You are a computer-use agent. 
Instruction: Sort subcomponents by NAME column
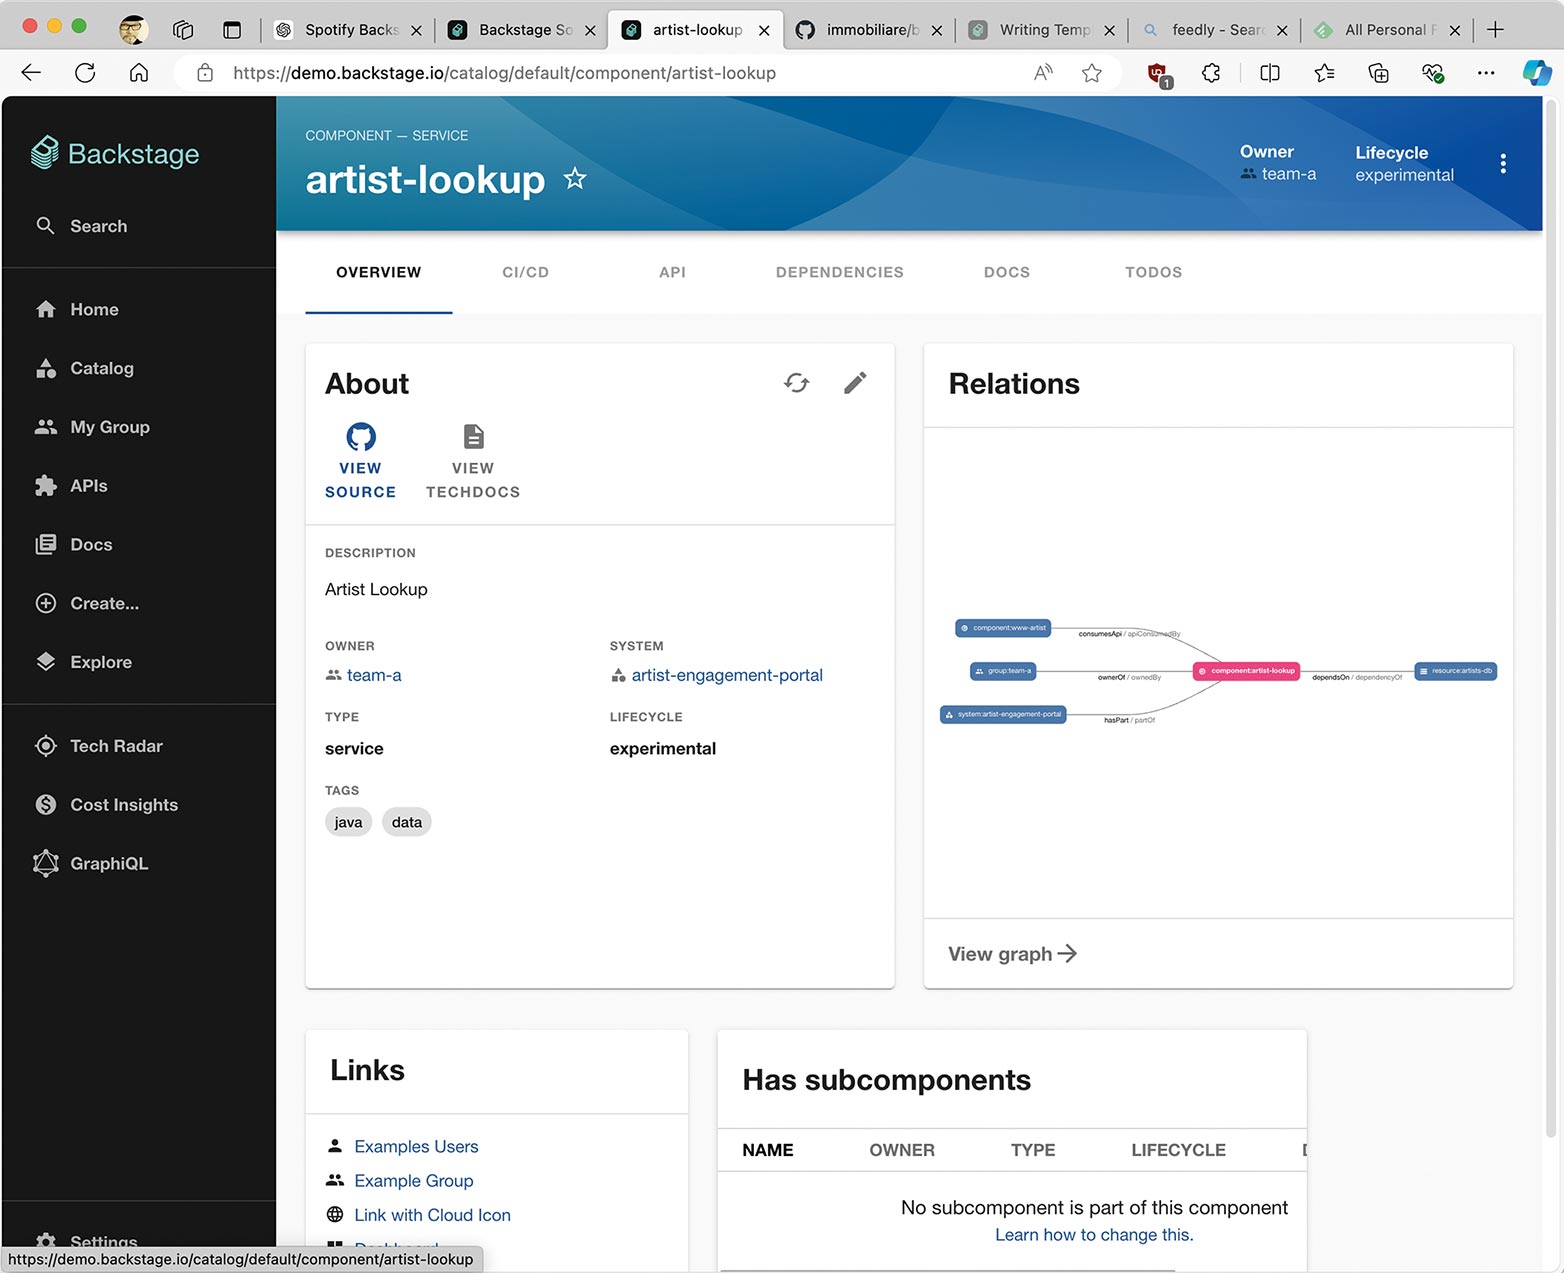pyautogui.click(x=768, y=1150)
